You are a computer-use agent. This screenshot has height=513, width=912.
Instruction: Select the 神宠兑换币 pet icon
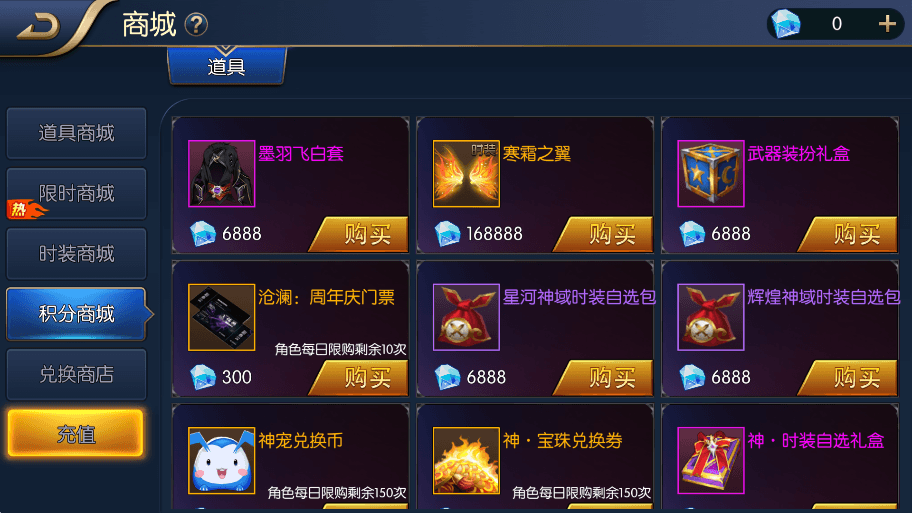pos(222,461)
